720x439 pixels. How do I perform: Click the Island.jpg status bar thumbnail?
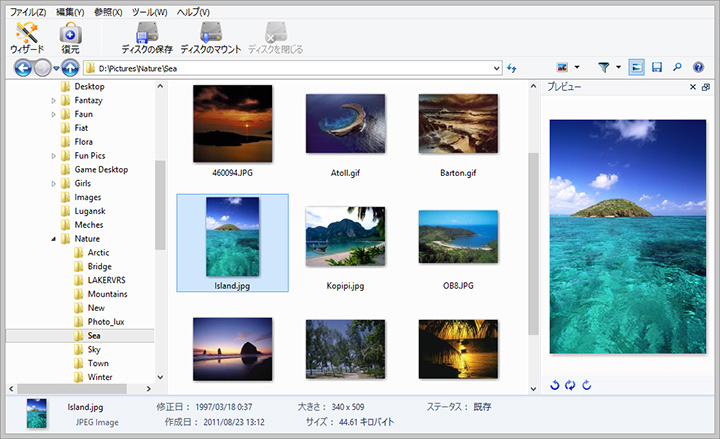point(37,414)
